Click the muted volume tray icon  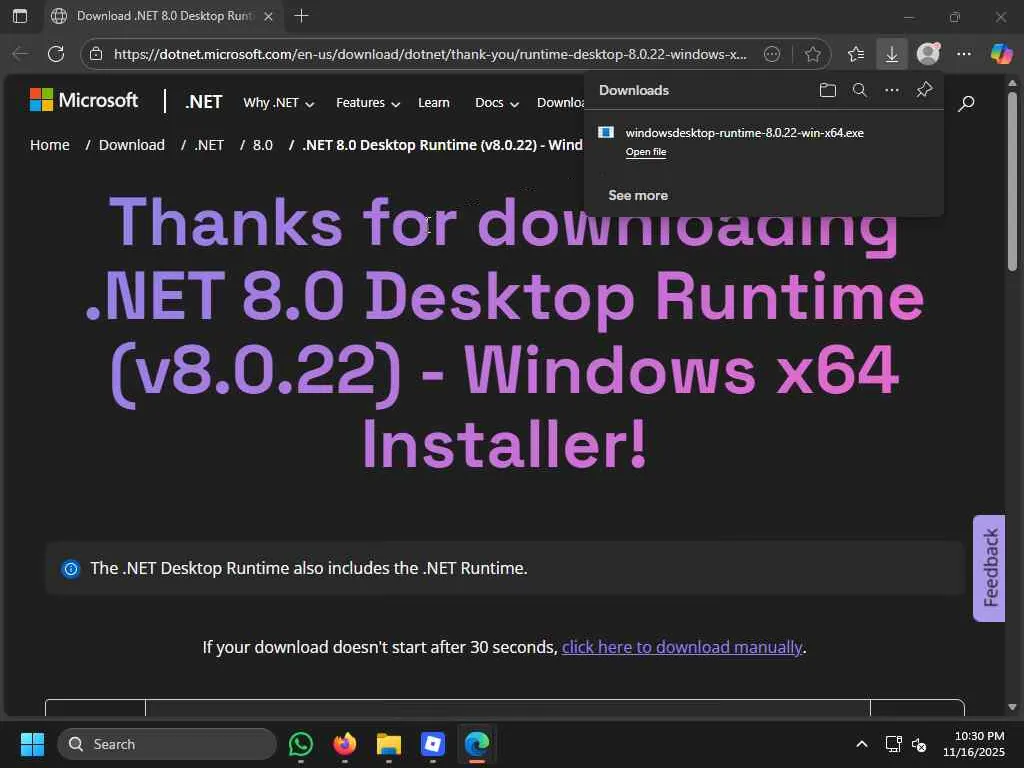point(919,744)
